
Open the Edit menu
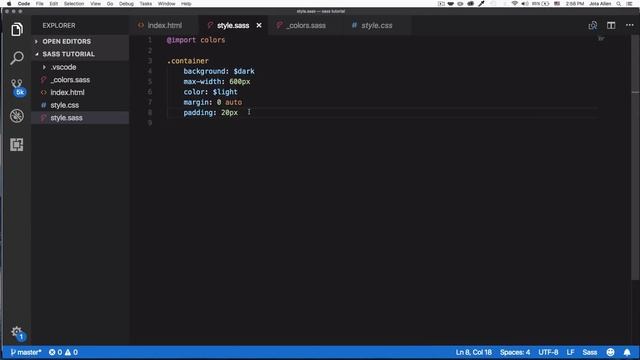(x=53, y=4)
